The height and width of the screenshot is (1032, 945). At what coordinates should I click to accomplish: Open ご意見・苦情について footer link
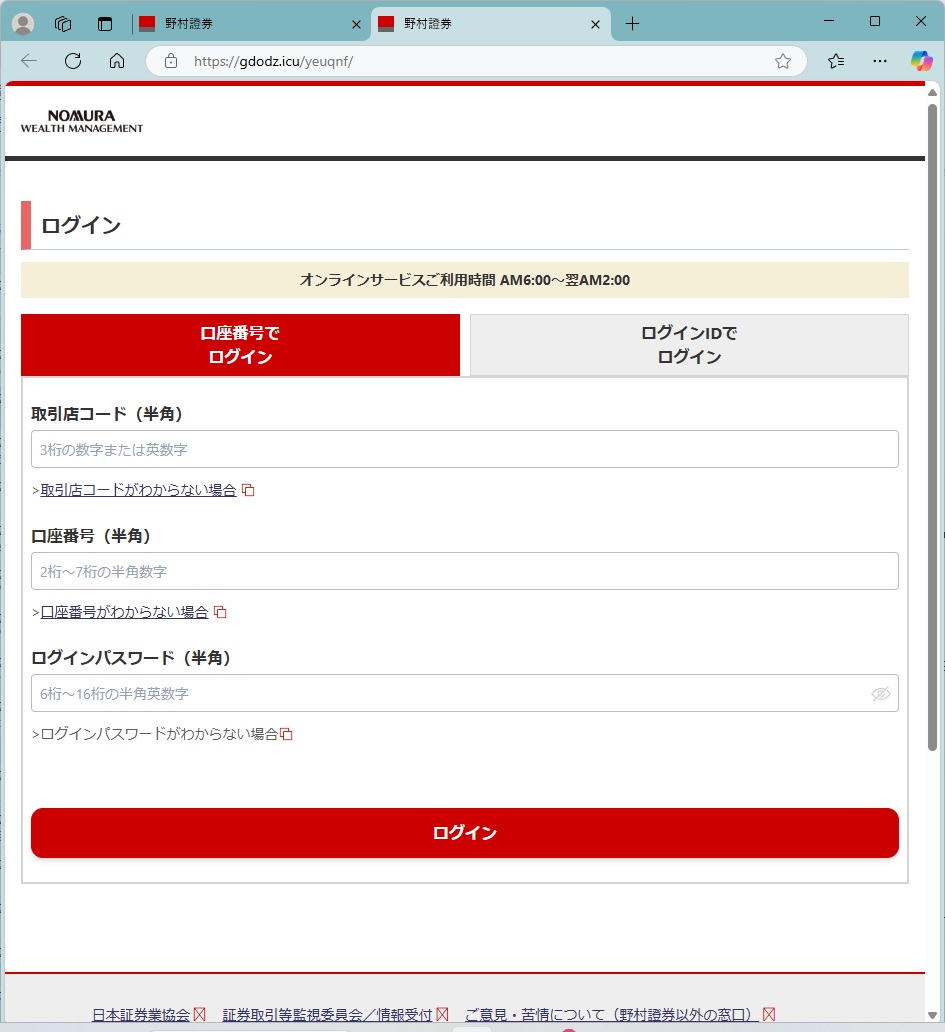(x=612, y=1015)
